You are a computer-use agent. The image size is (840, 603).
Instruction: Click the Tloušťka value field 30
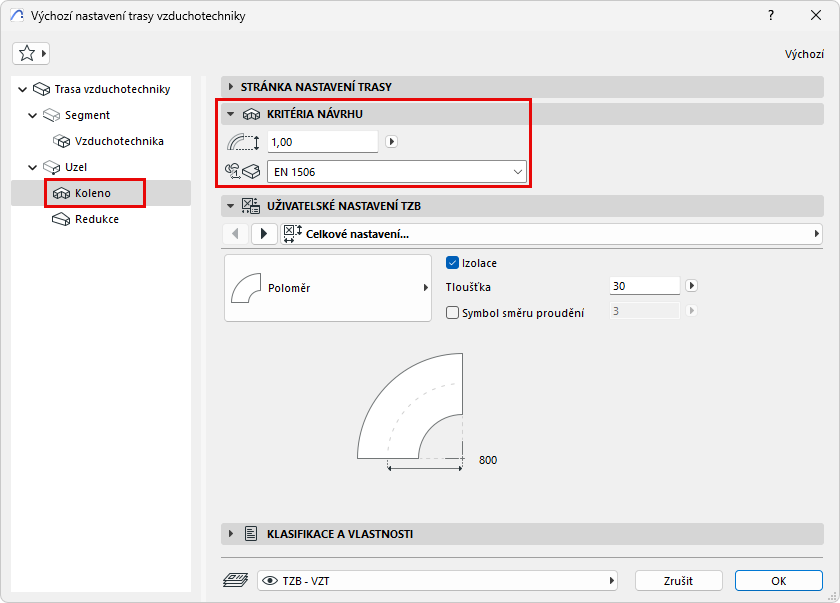click(644, 286)
